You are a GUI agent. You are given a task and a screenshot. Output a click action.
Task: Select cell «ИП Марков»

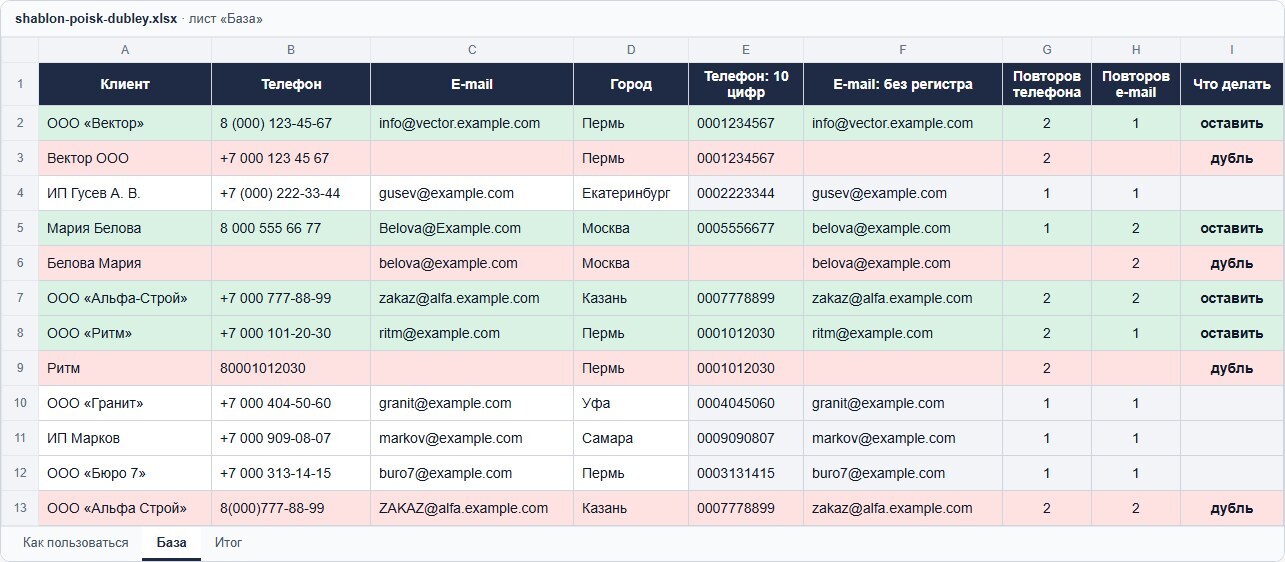tap(125, 438)
